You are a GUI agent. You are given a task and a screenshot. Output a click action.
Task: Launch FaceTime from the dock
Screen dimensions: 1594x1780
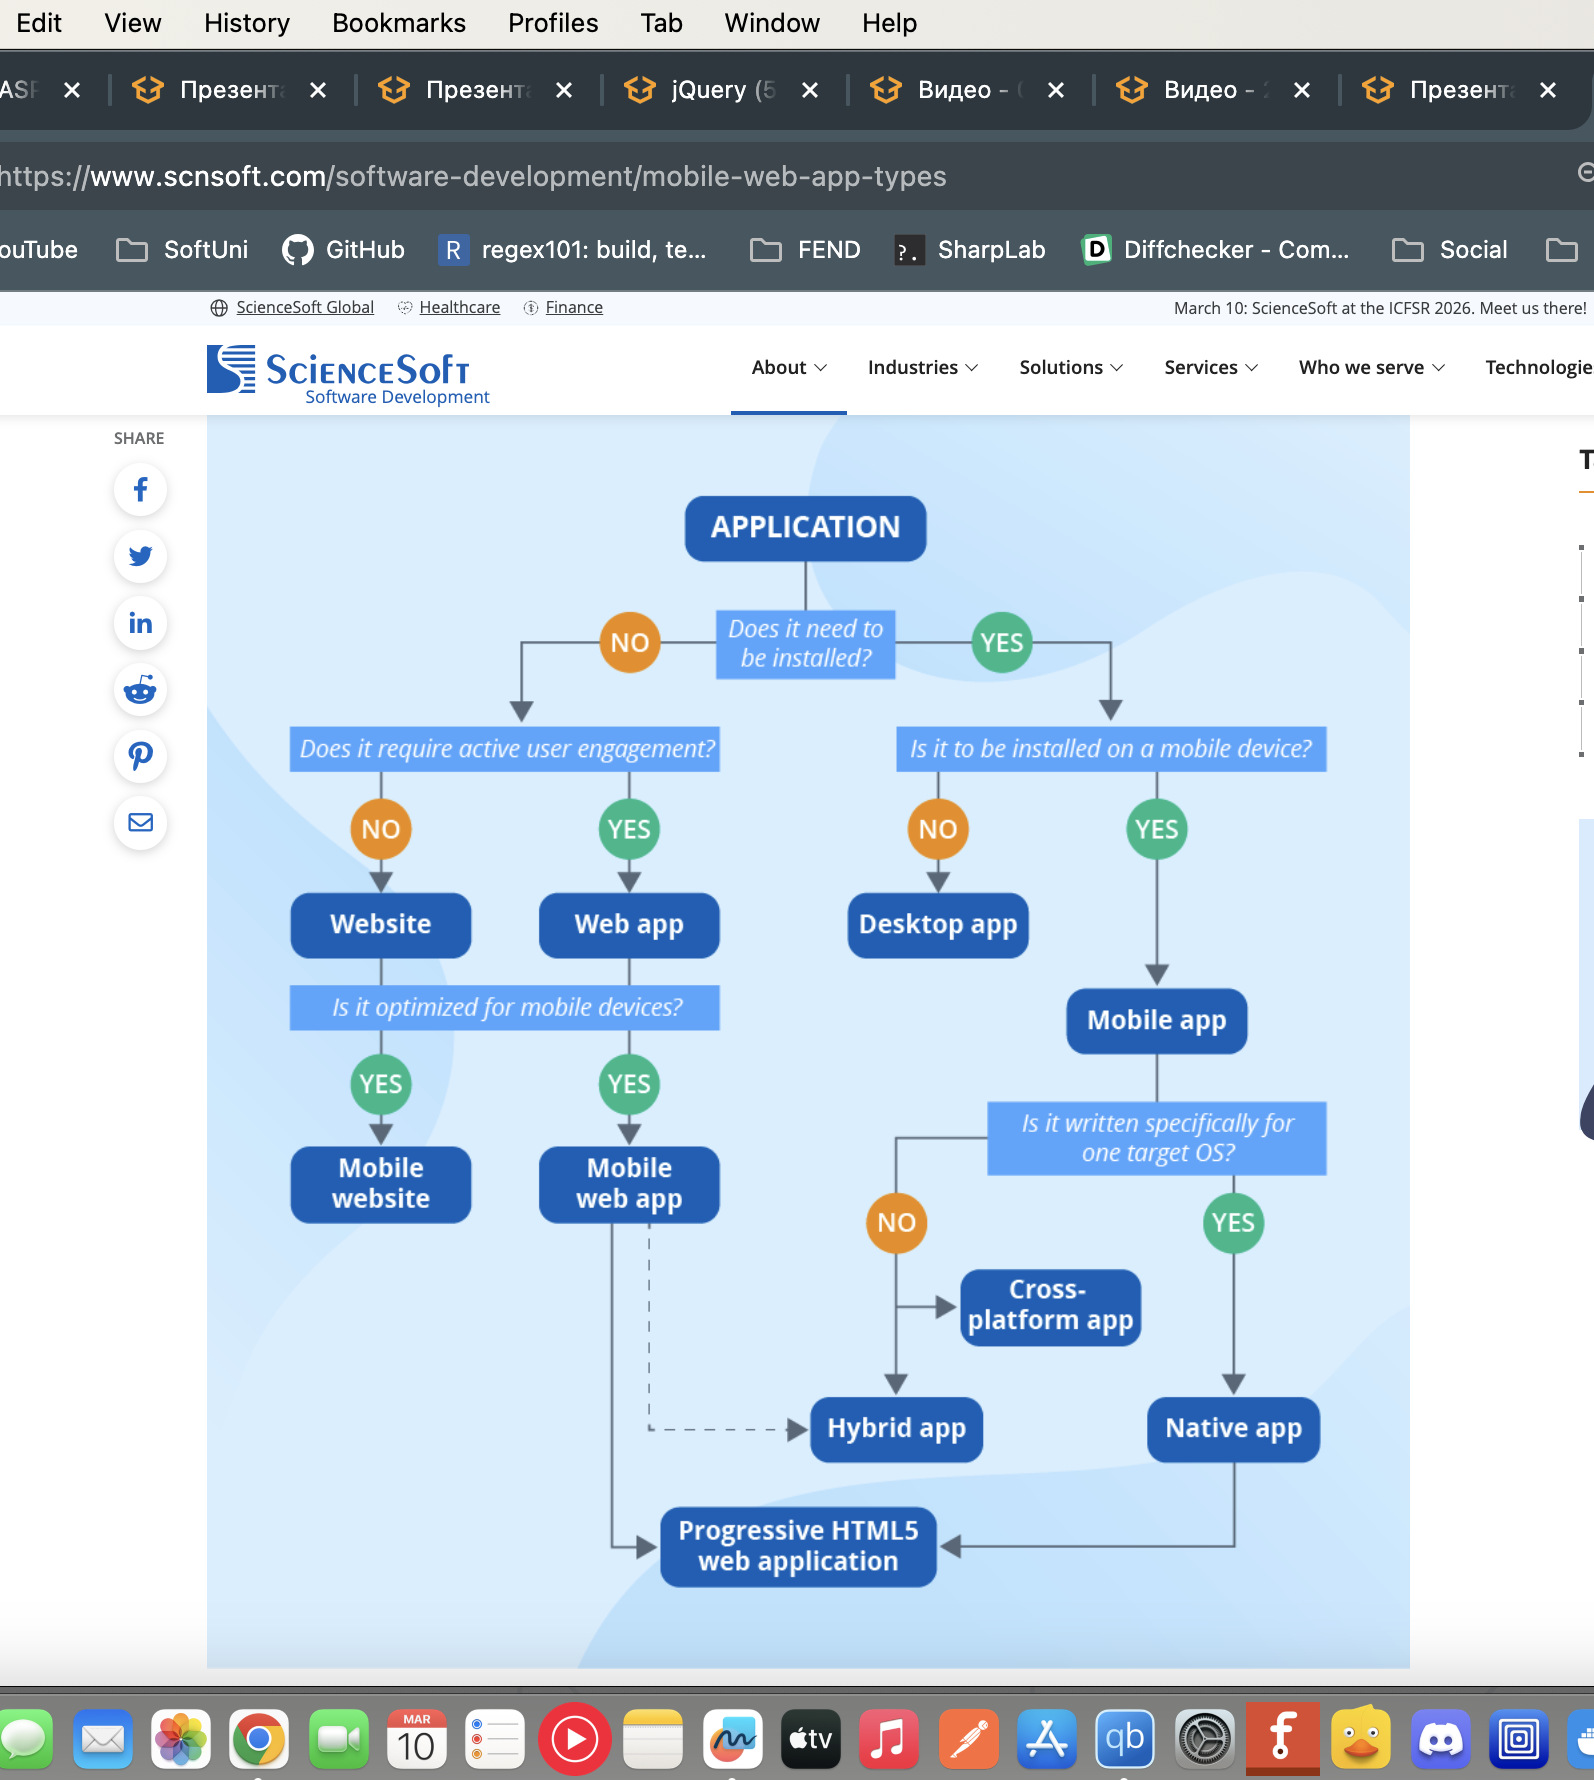point(338,1740)
